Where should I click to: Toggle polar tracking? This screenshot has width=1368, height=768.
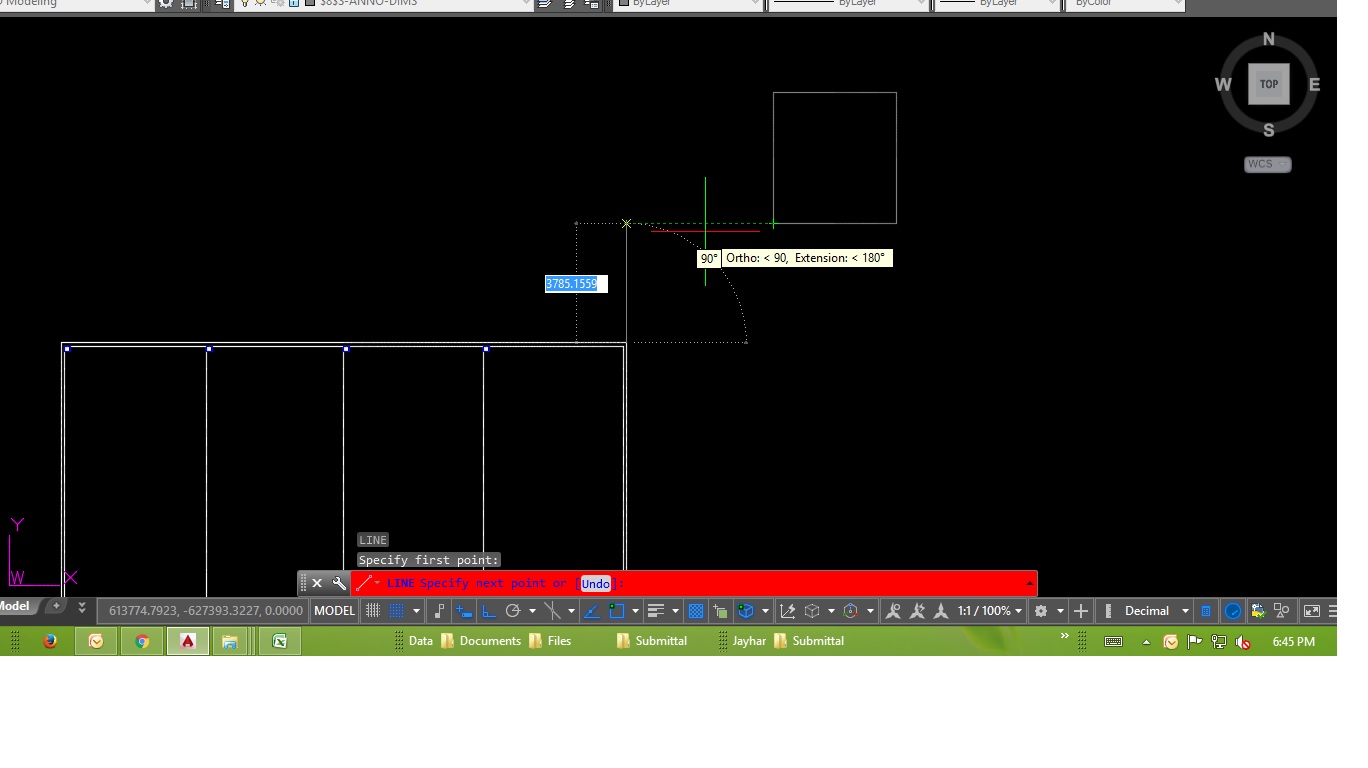(513, 611)
